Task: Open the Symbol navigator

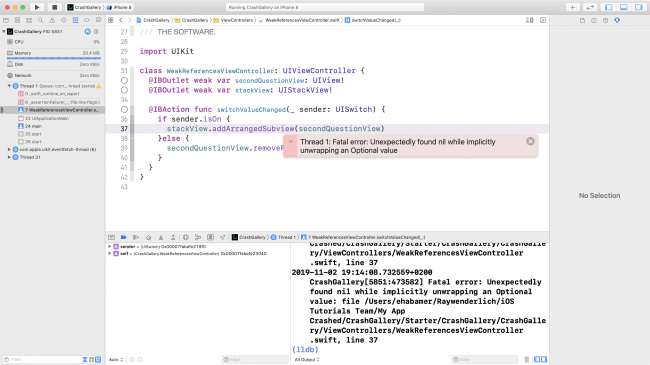Action: [x=29, y=20]
